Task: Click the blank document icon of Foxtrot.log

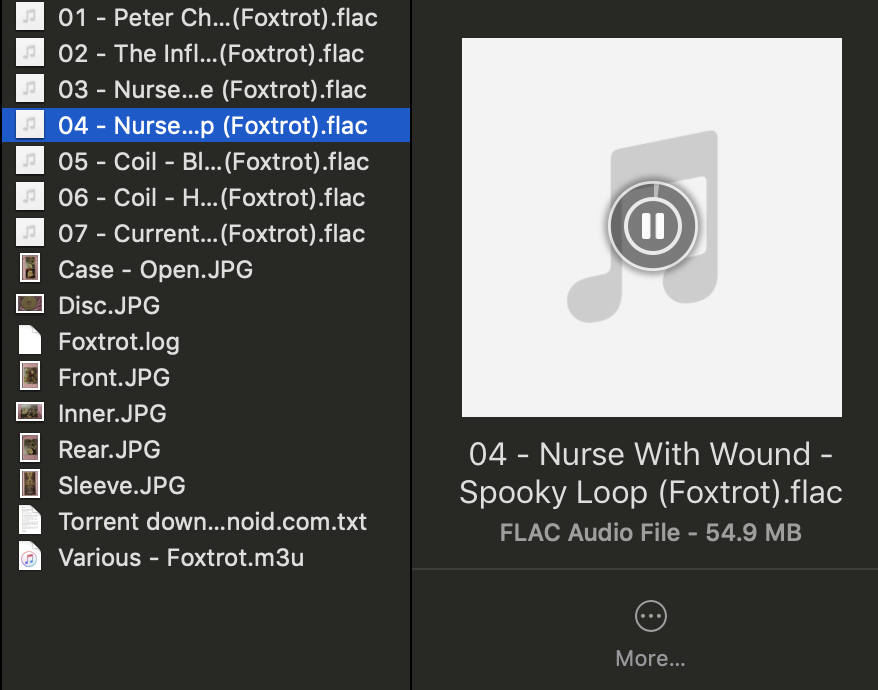Action: click(x=30, y=339)
